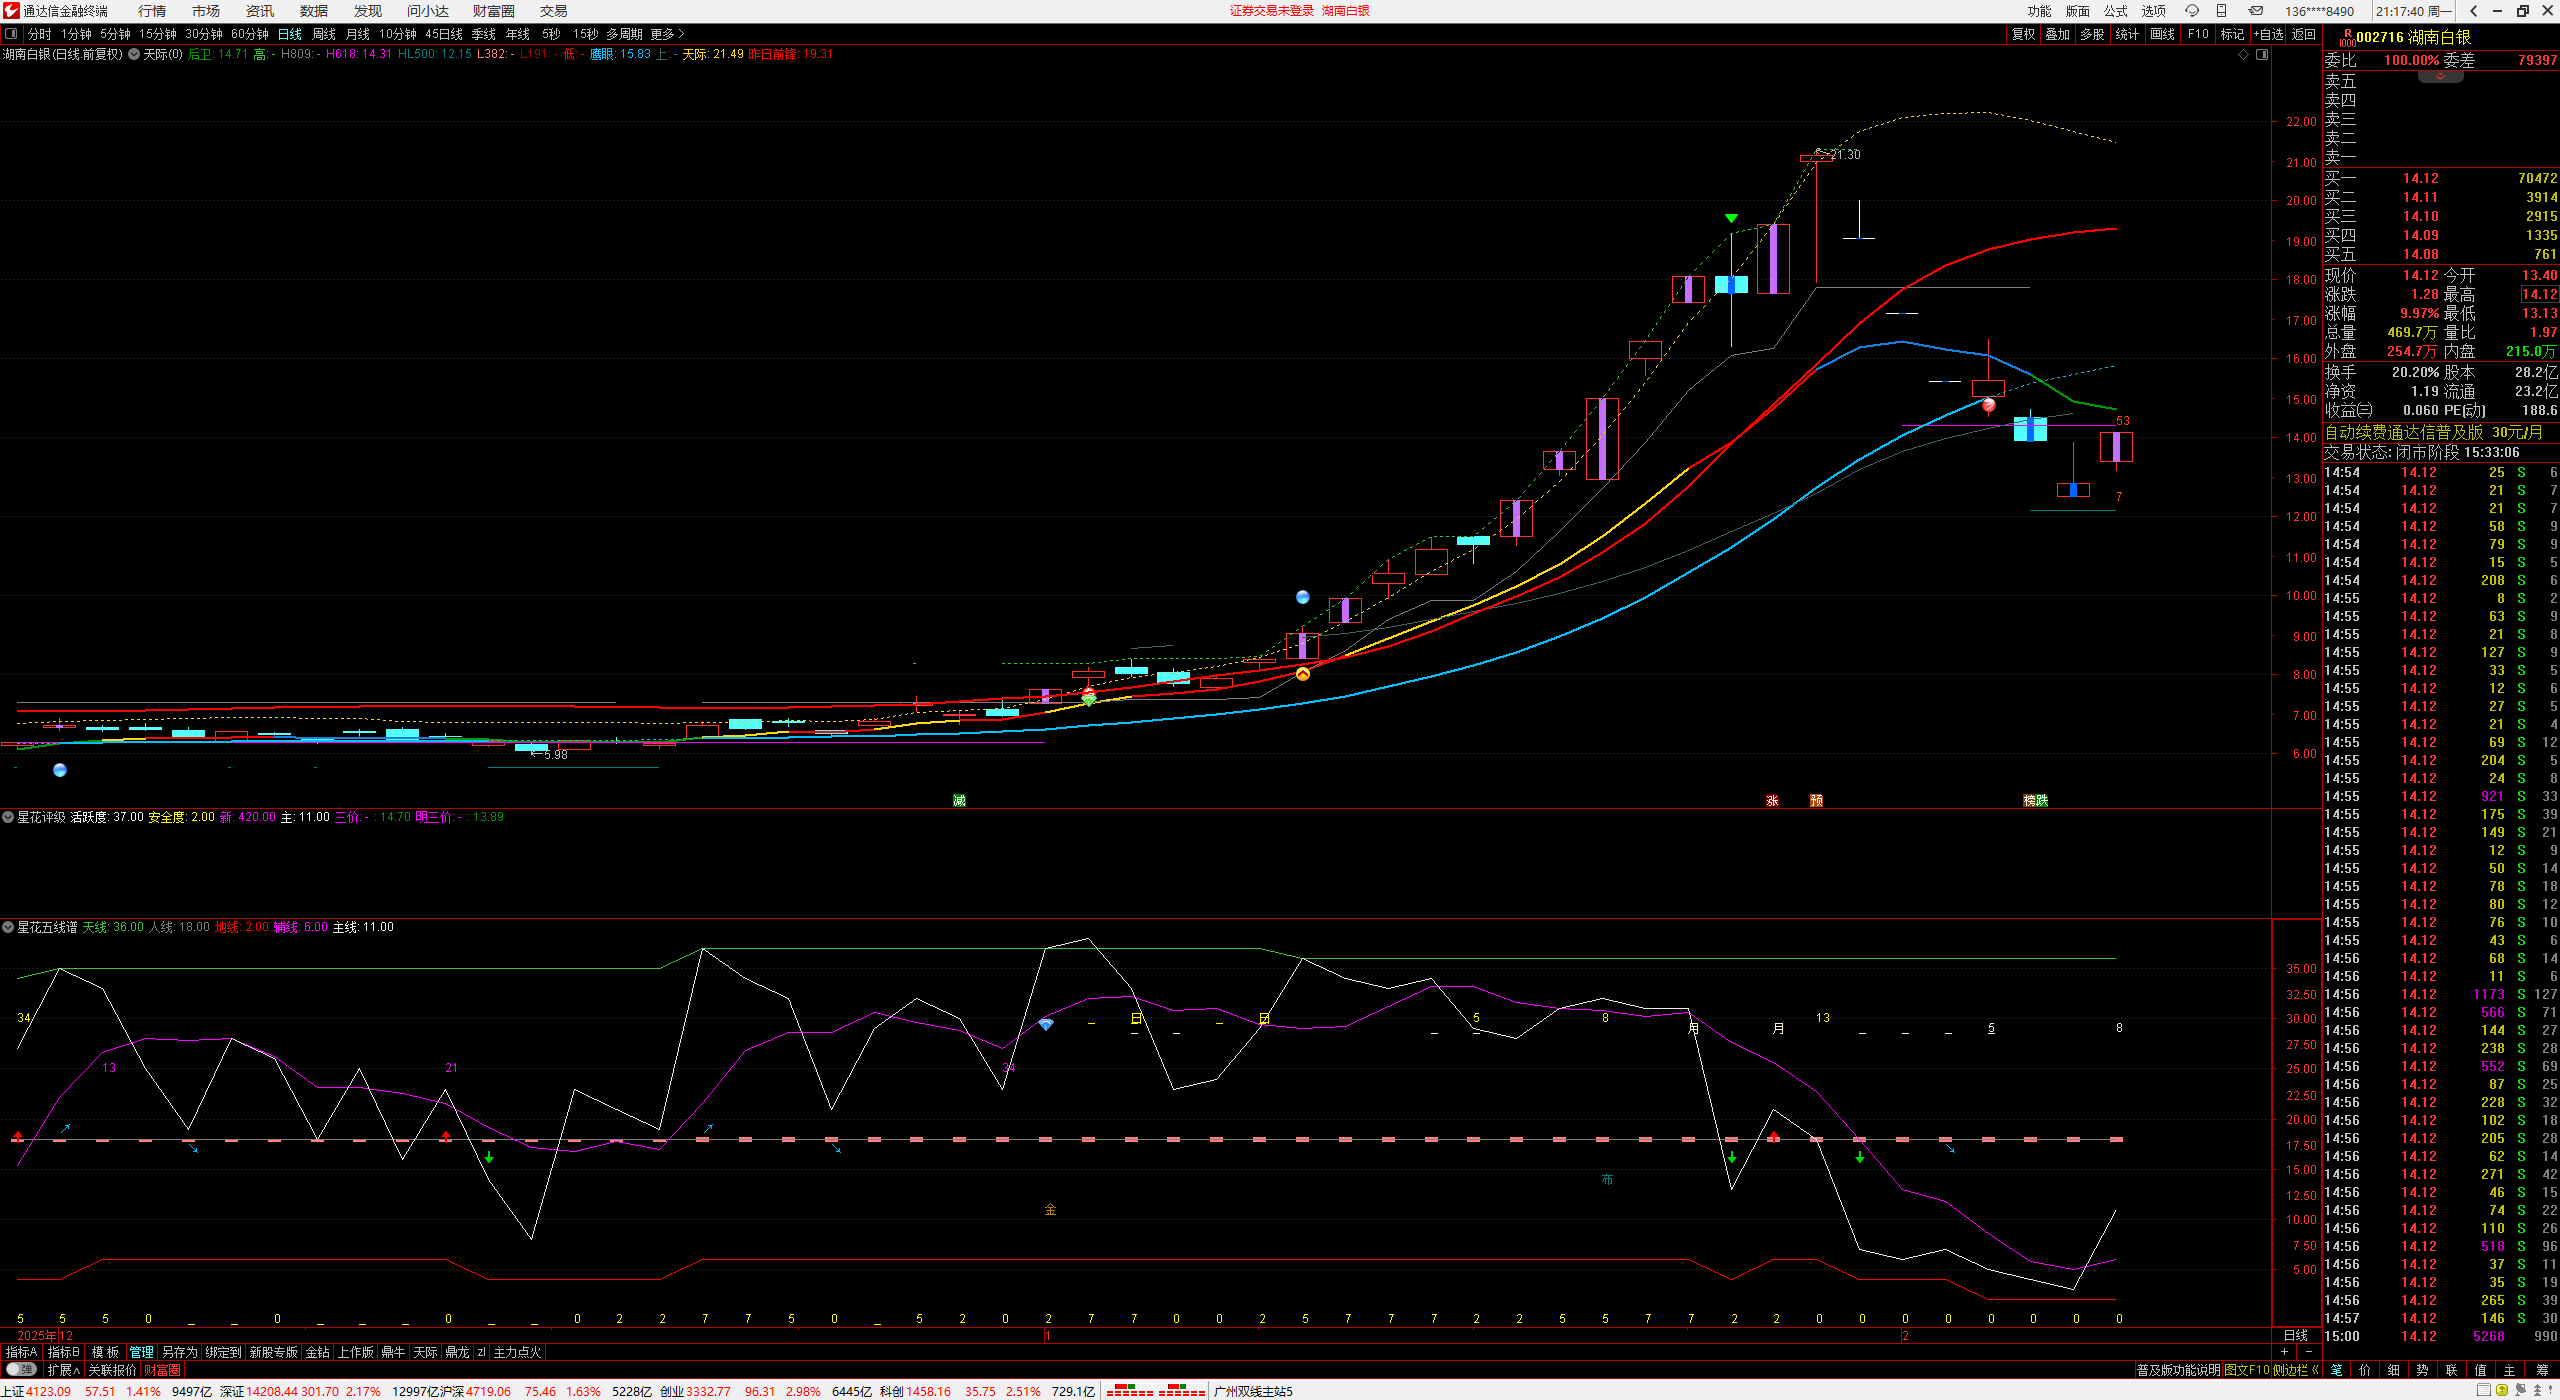2560x1400 pixels.
Task: Click the 委比 expand handle under order book
Action: [2440, 76]
